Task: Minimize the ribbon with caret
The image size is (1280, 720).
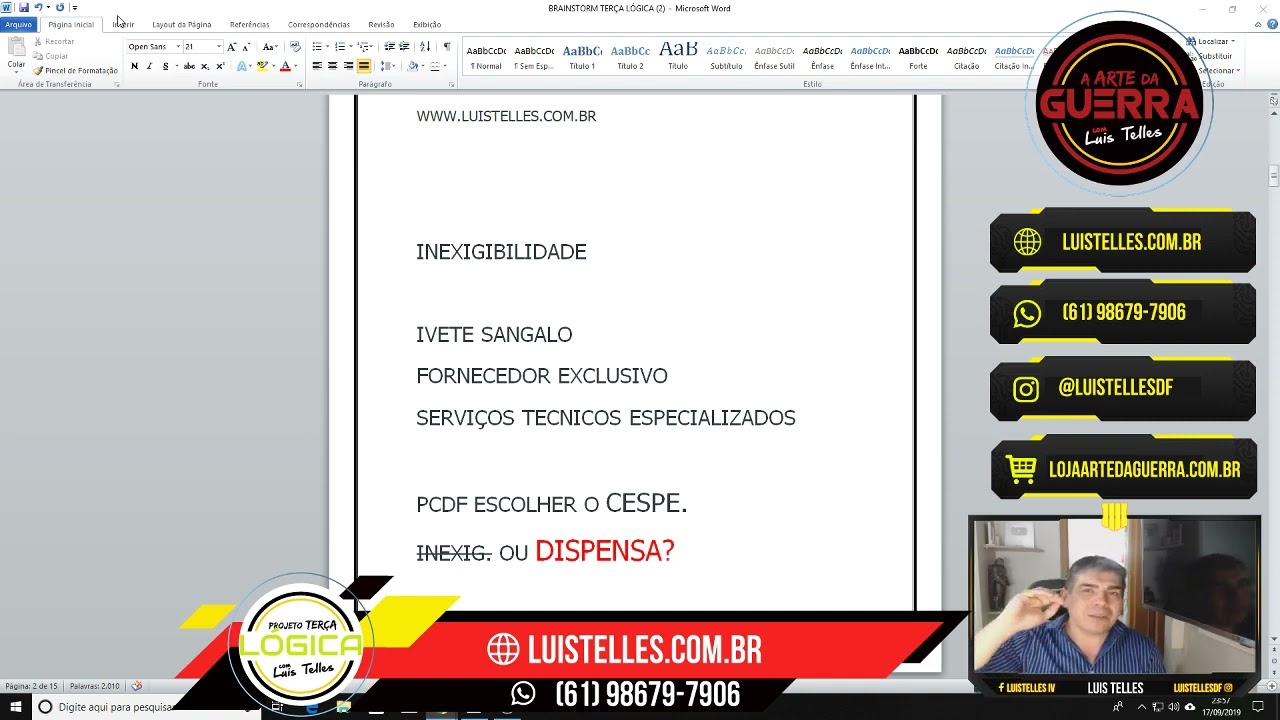Action: [x=1259, y=24]
